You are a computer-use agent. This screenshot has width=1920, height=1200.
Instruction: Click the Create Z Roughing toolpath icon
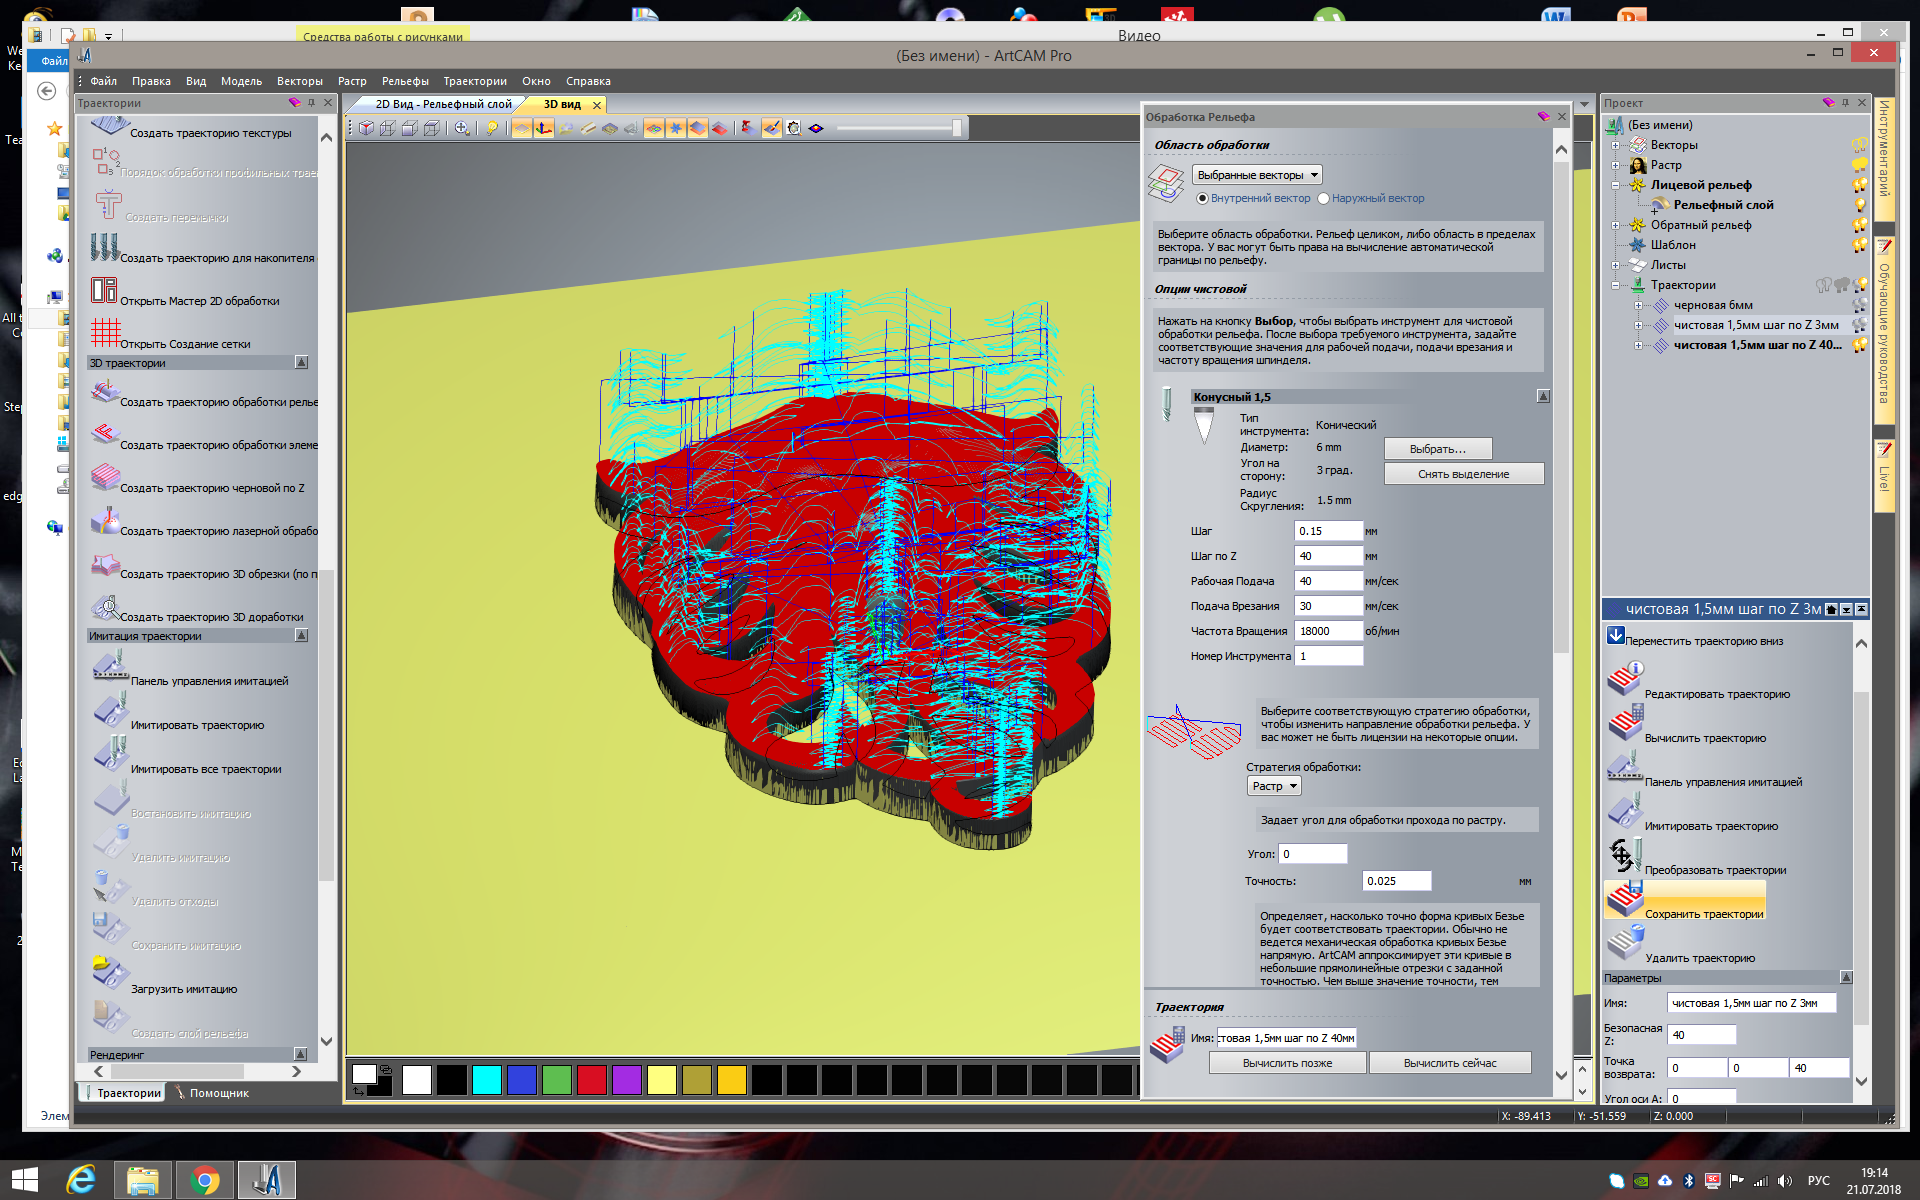105,477
